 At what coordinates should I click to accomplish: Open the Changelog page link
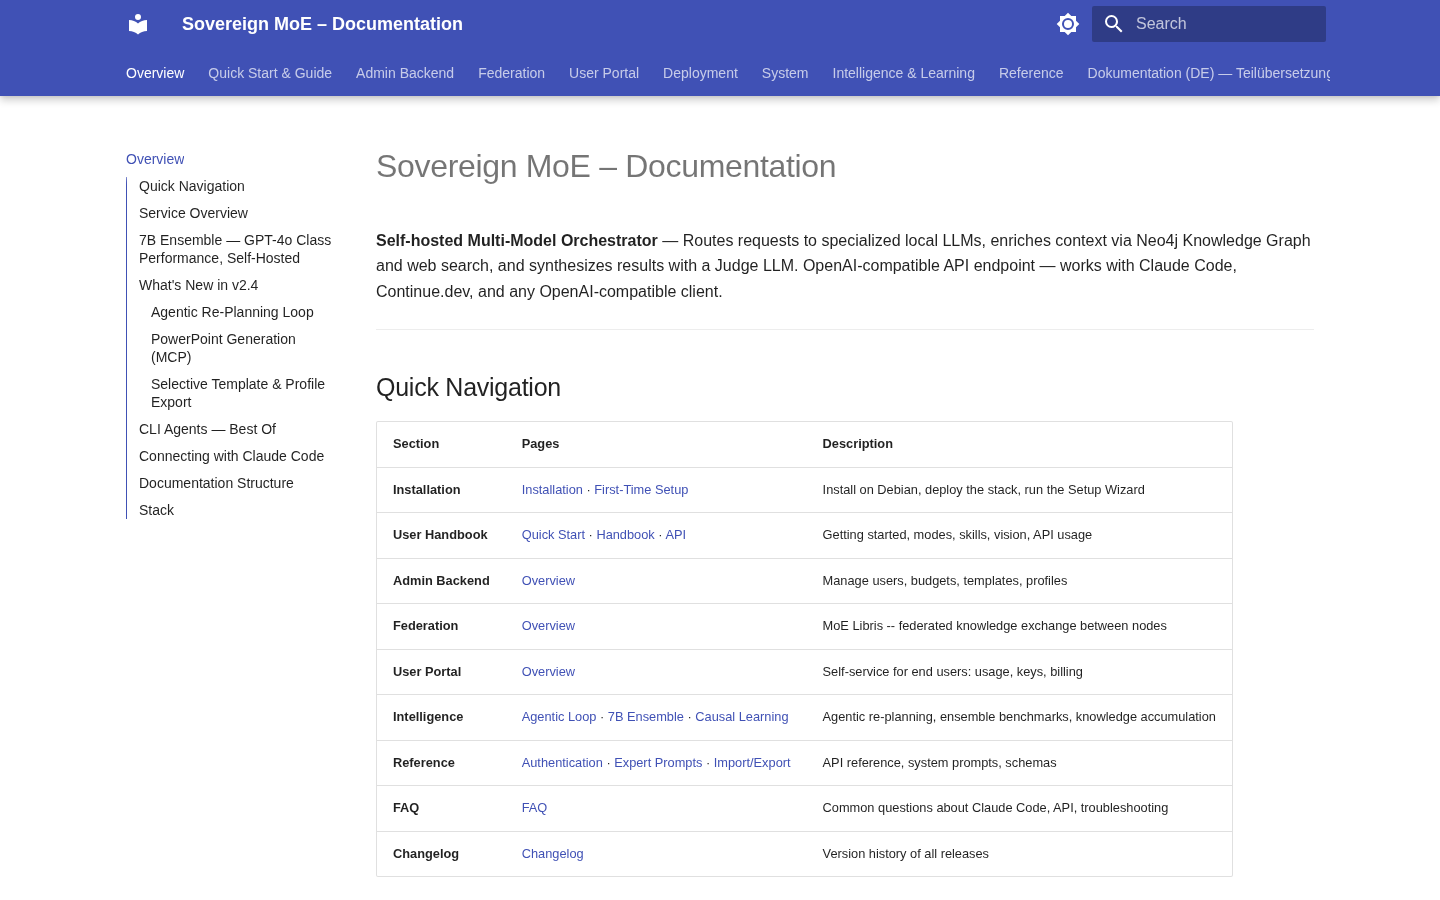tap(552, 854)
